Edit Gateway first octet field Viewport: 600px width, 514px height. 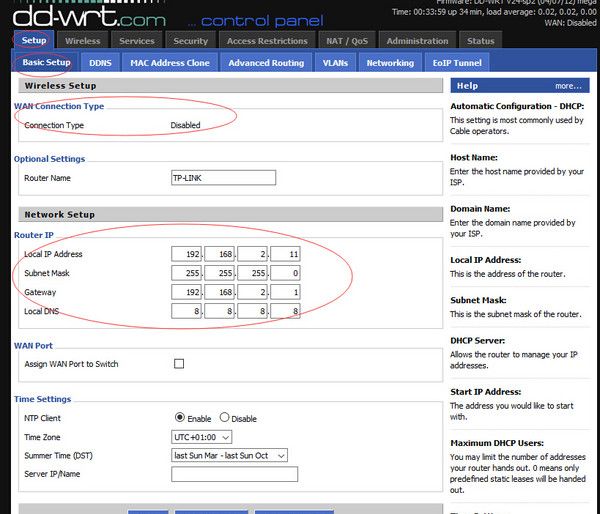(x=186, y=292)
